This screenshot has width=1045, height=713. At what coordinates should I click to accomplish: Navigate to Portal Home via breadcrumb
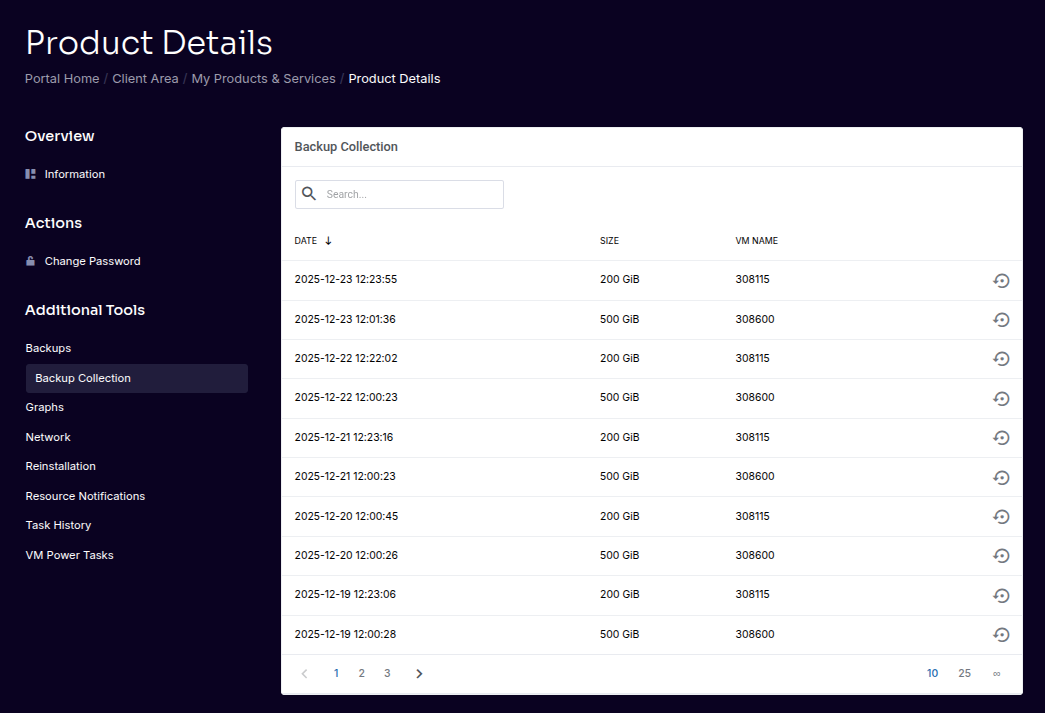(x=61, y=78)
